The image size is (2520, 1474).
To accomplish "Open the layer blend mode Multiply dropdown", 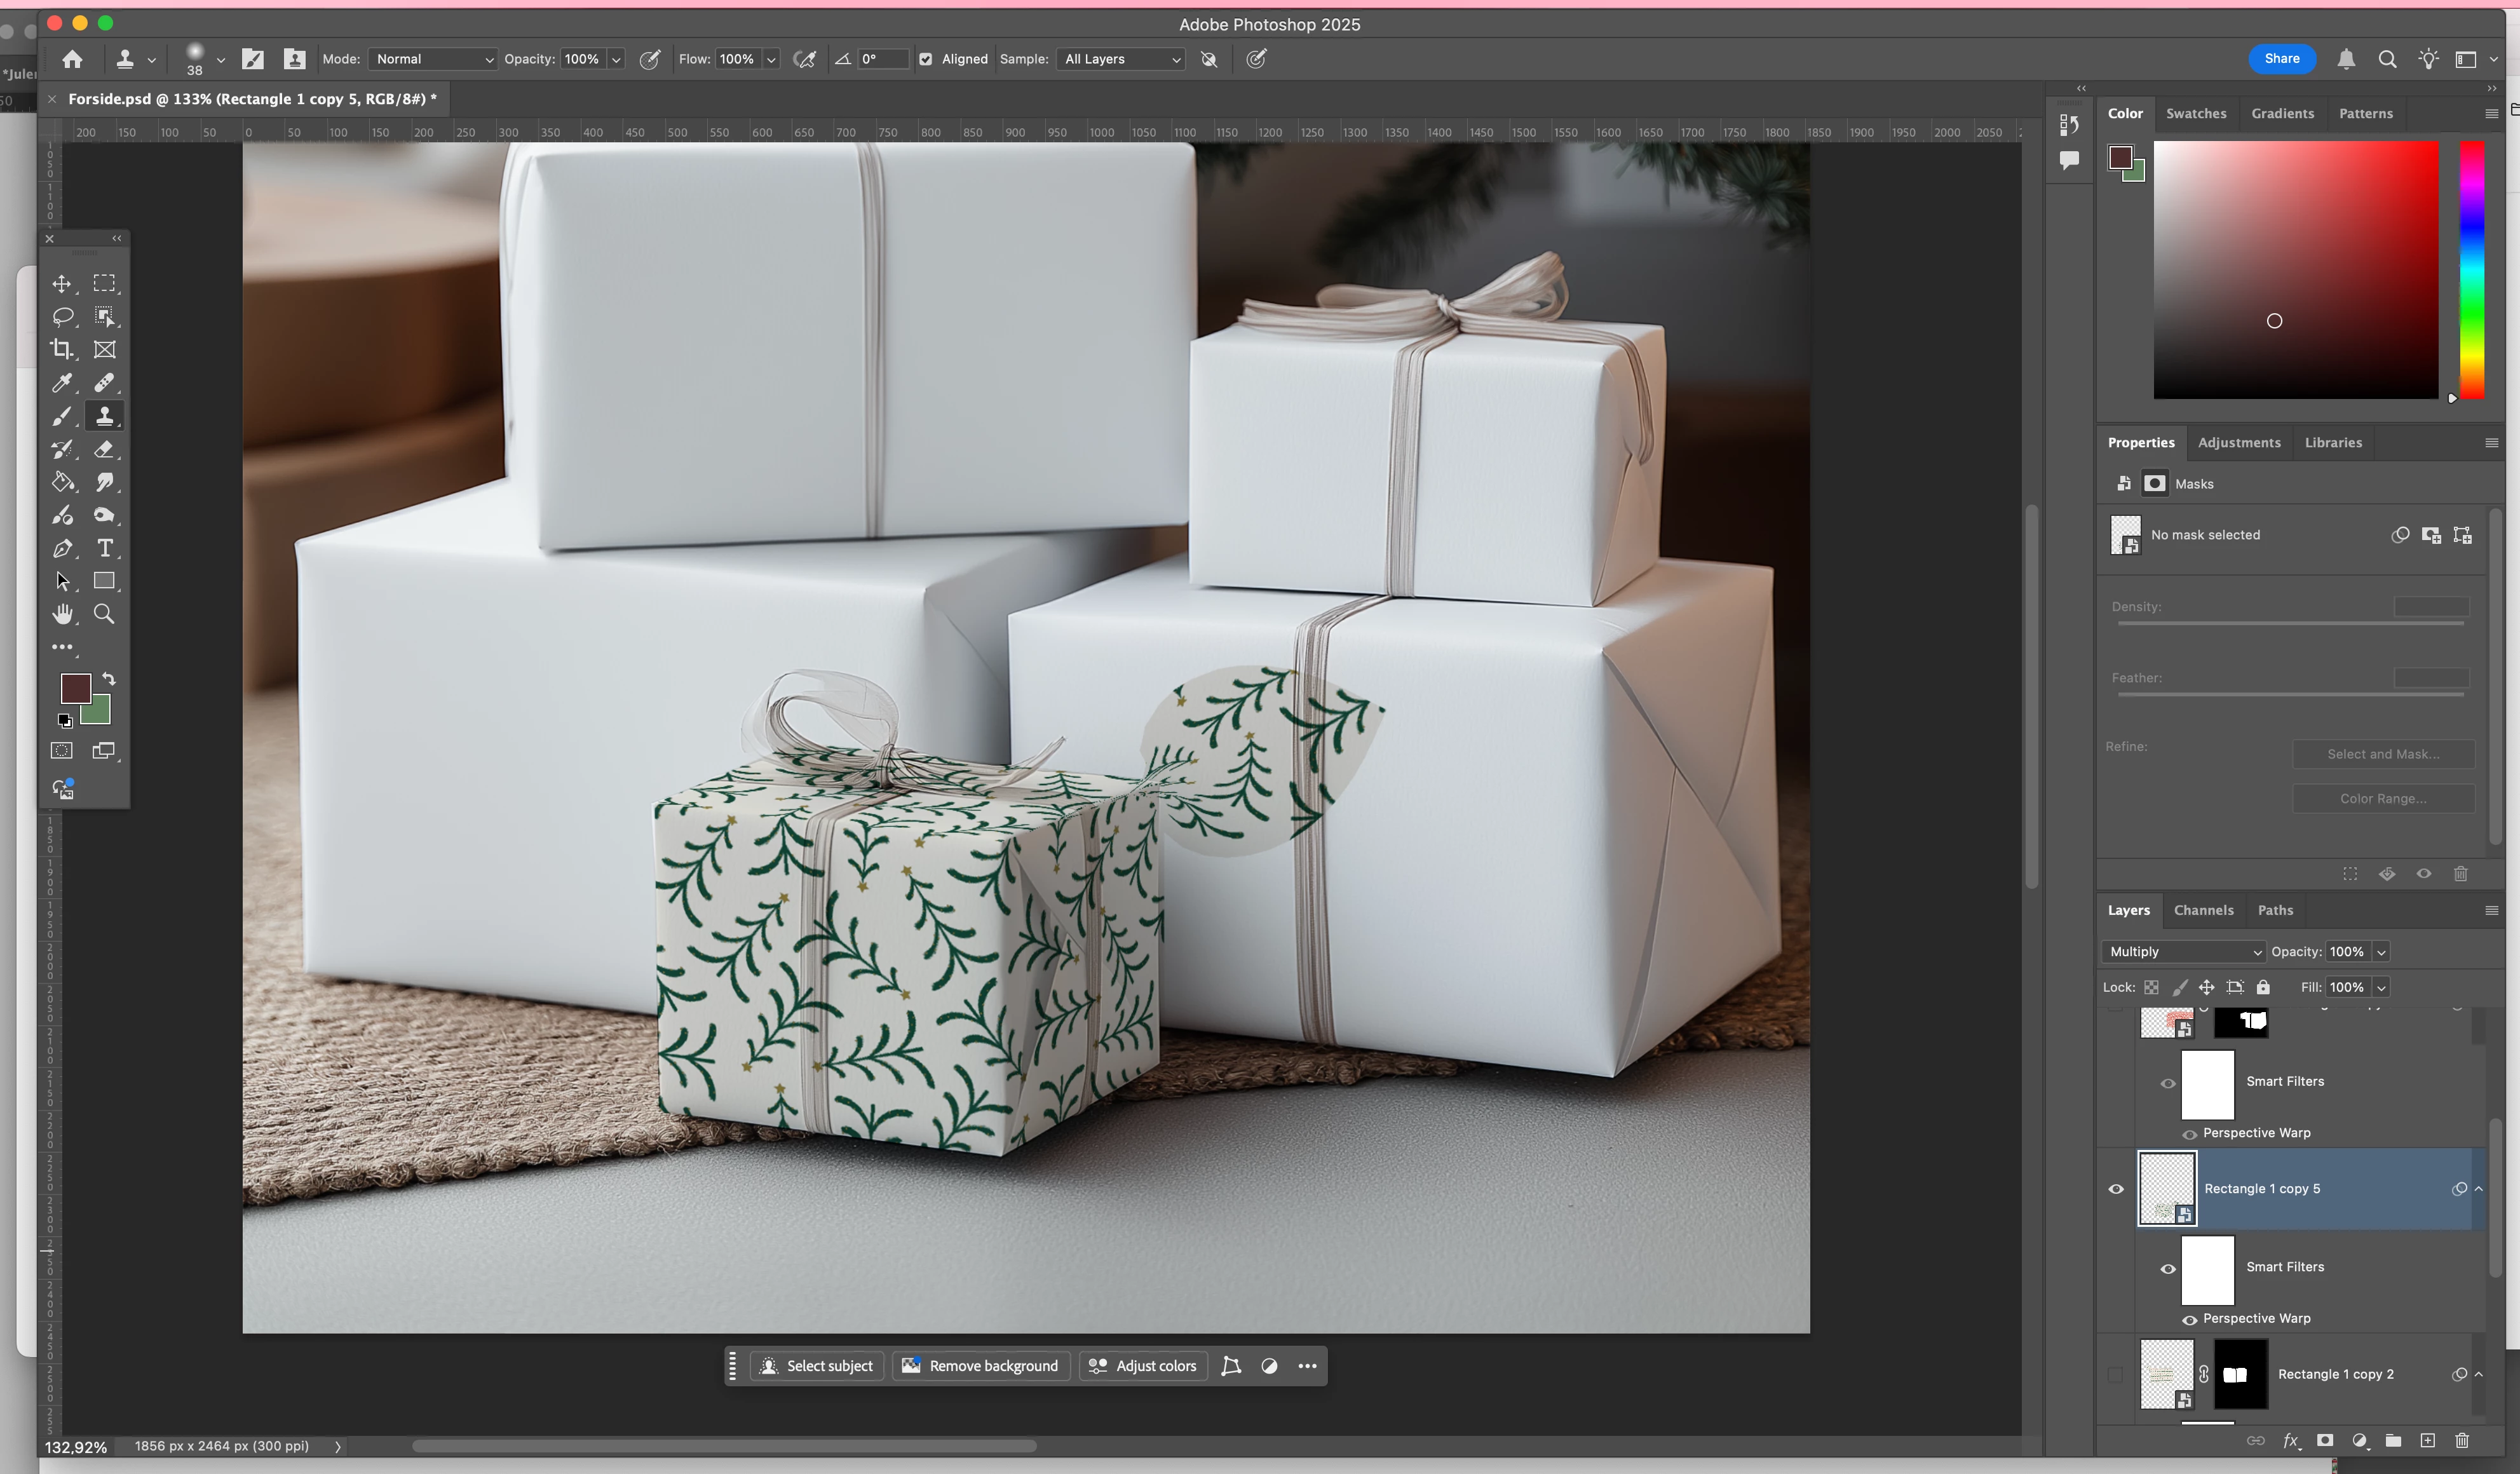I will click(2185, 952).
